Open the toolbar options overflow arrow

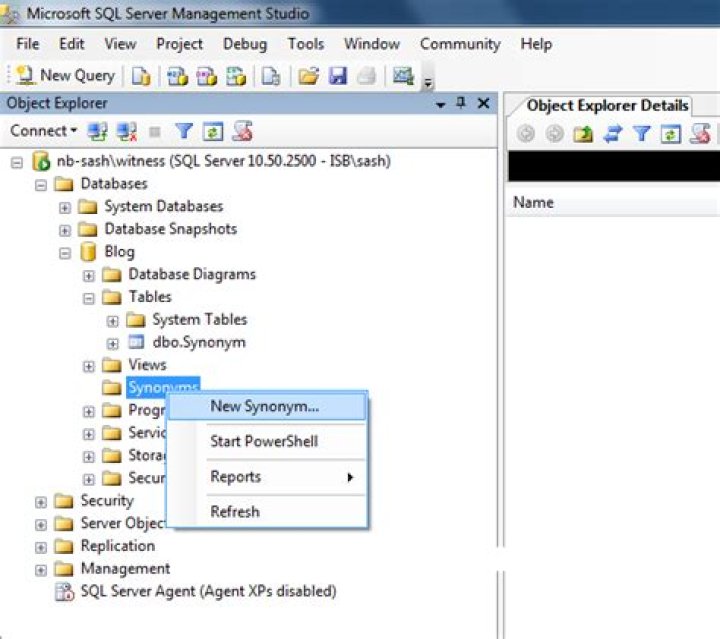click(428, 83)
